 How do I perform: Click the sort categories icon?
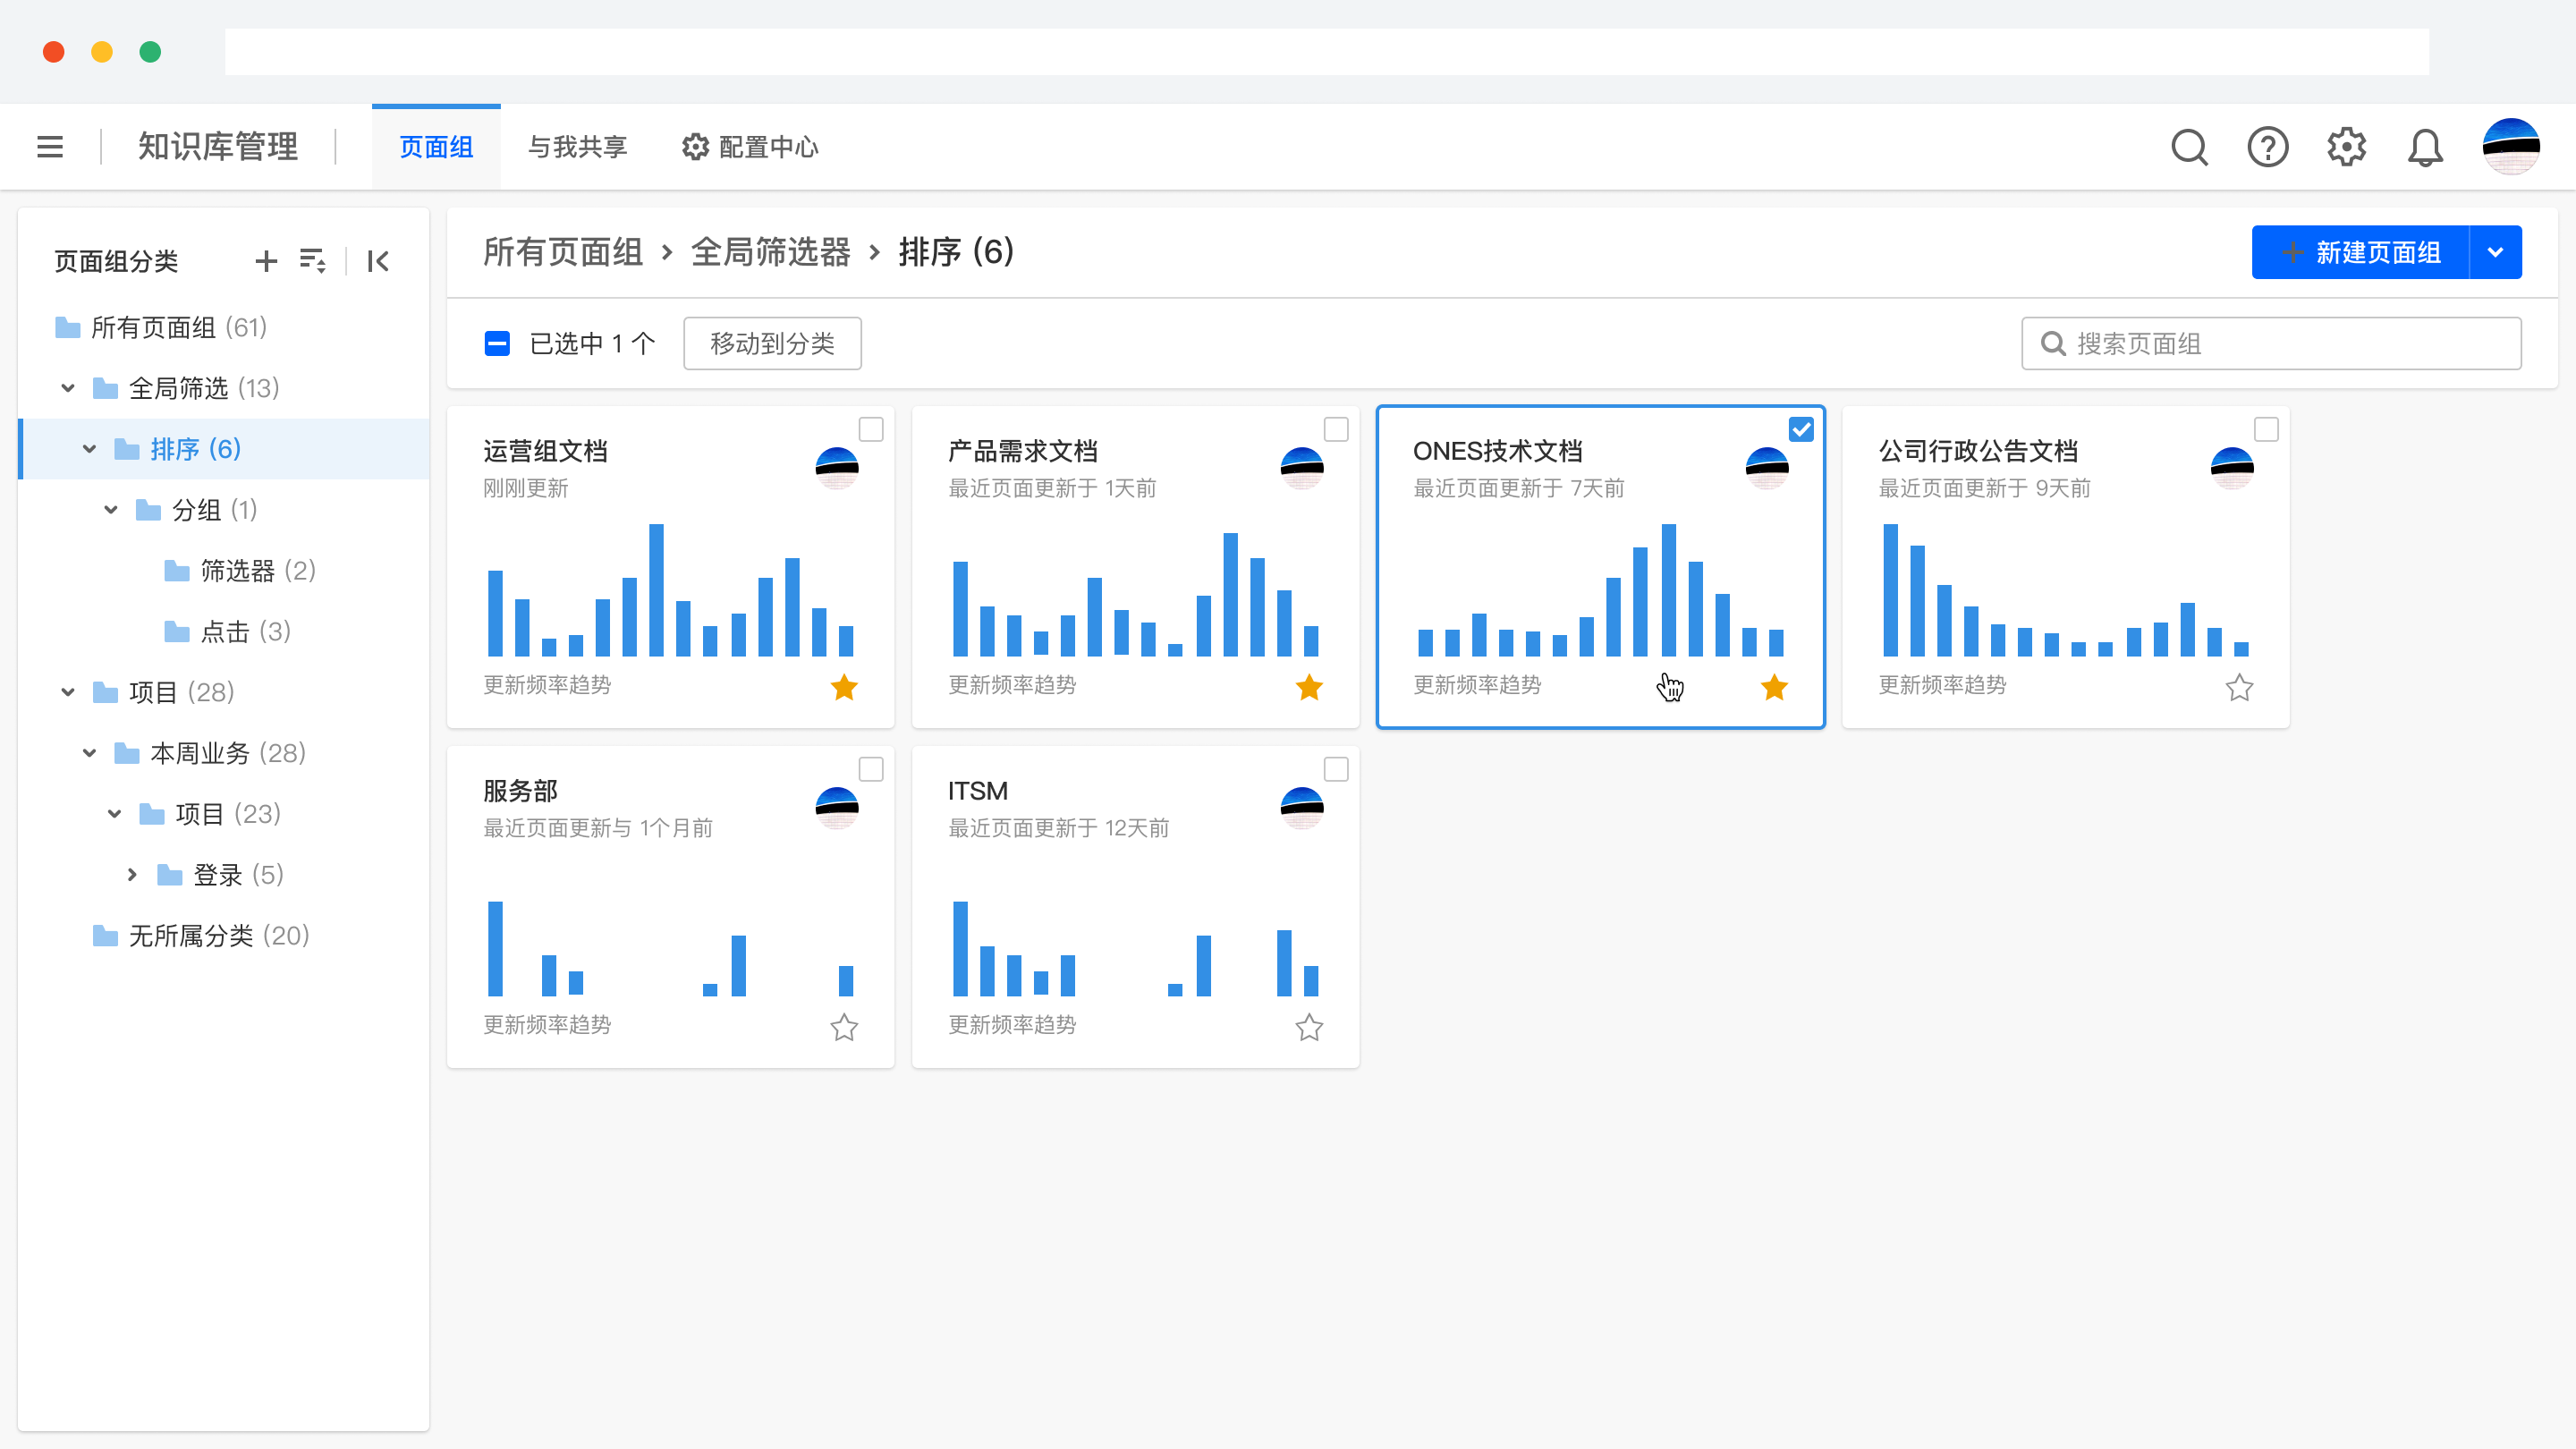click(313, 261)
